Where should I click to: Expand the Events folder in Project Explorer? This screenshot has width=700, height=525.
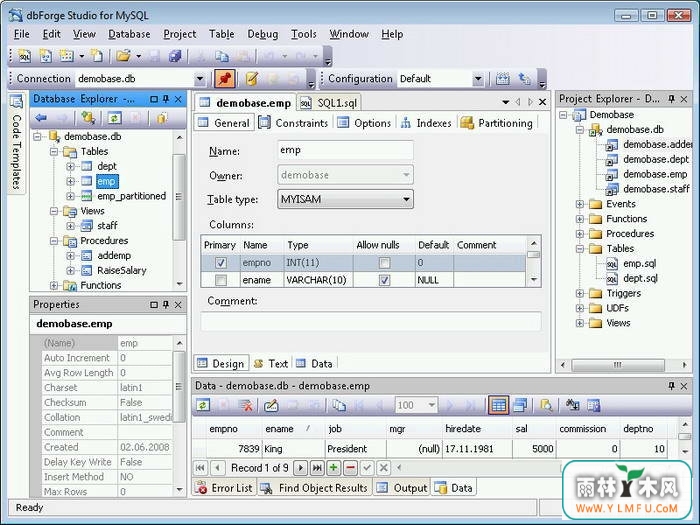[x=579, y=204]
